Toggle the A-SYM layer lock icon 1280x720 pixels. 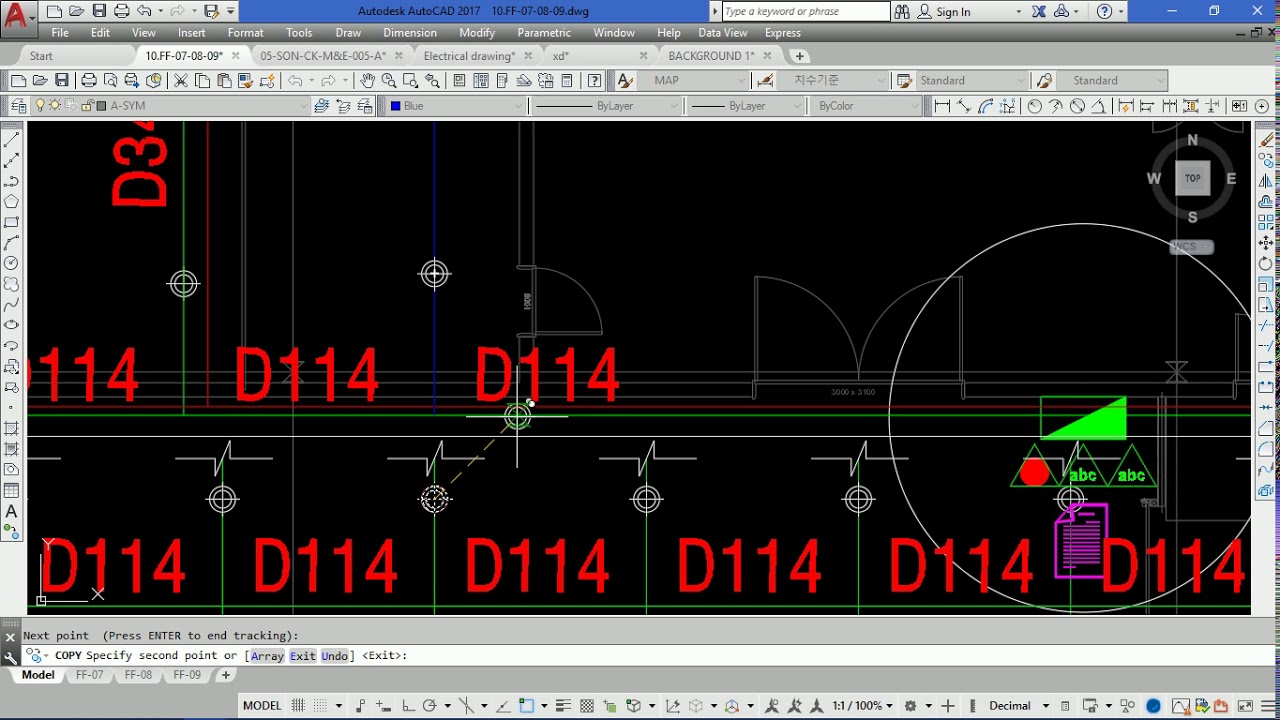(87, 105)
